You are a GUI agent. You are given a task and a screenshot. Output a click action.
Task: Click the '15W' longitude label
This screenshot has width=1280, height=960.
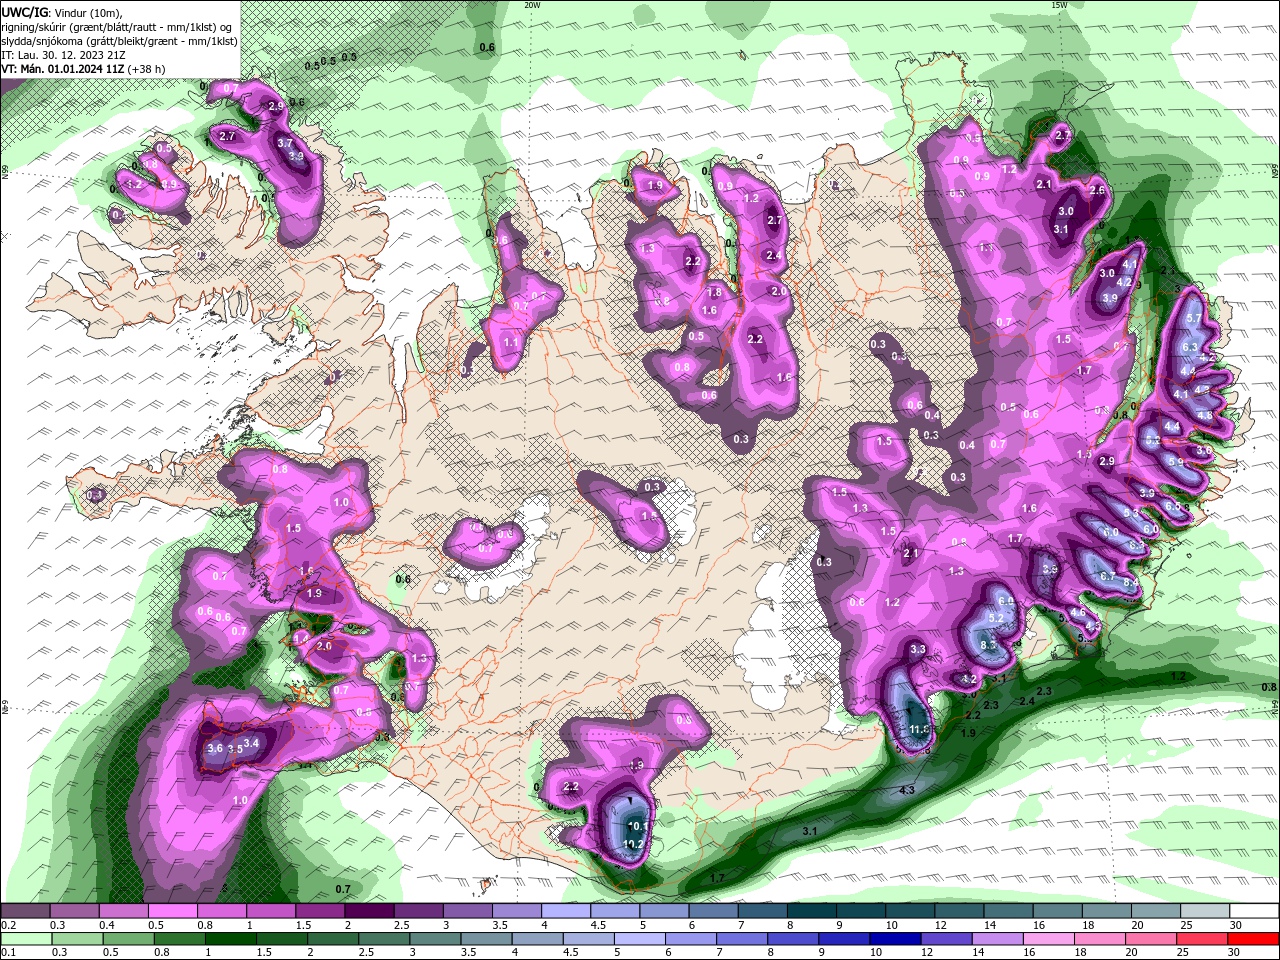pyautogui.click(x=1059, y=5)
